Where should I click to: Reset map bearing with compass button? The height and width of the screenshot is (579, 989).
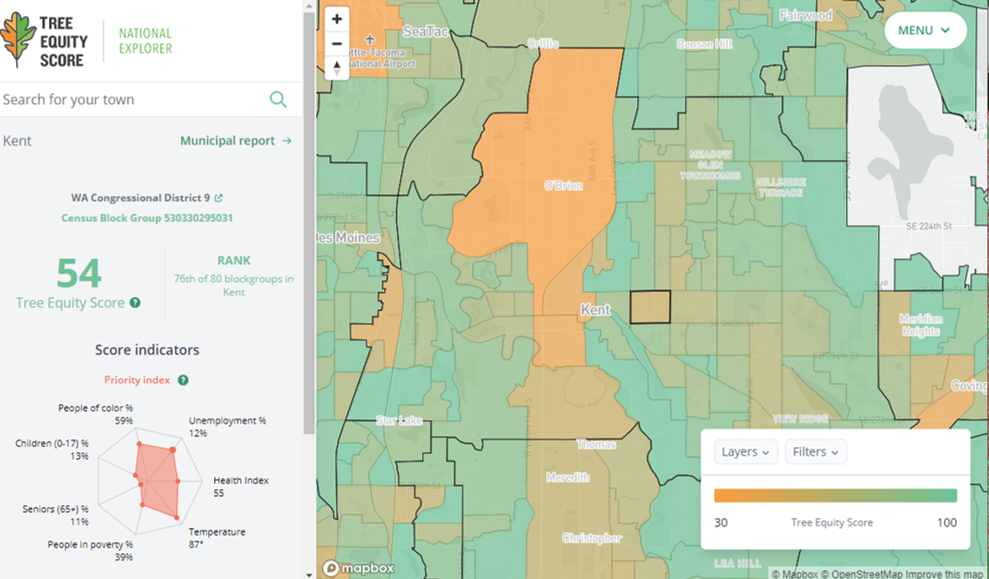coord(337,67)
